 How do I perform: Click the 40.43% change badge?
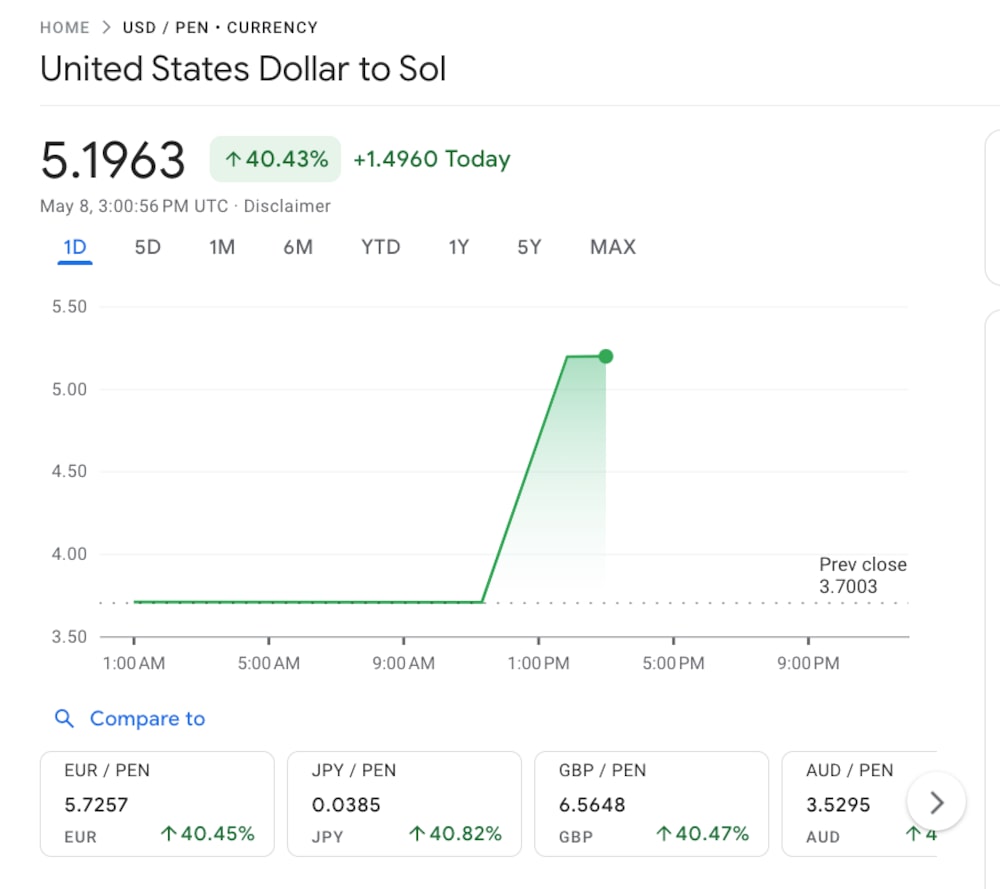[275, 158]
